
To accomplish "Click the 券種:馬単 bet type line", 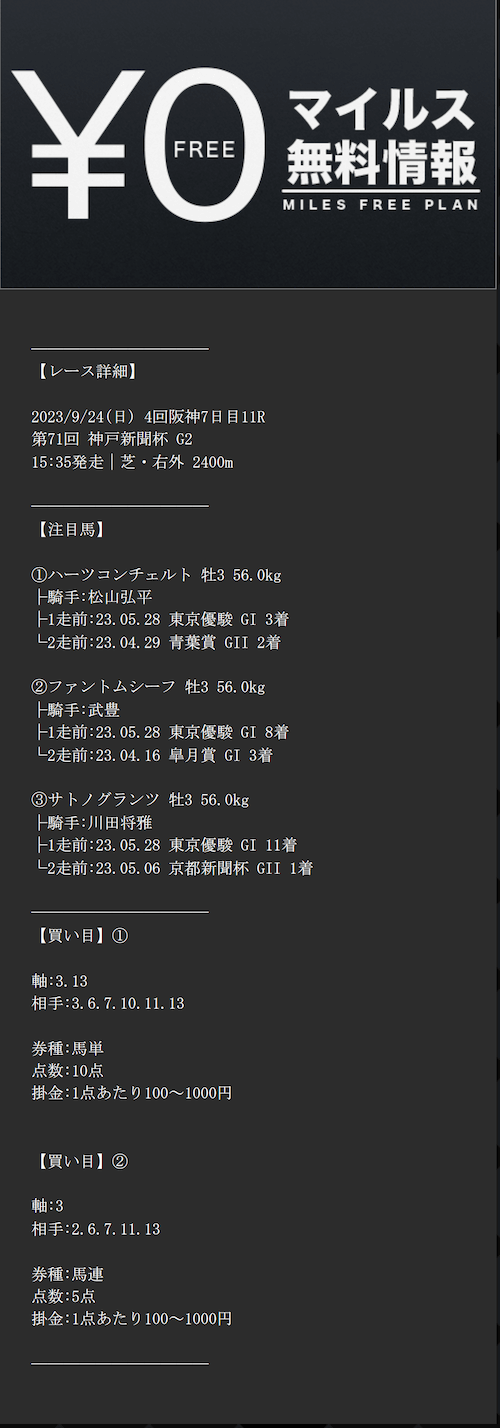I will coord(69,1049).
